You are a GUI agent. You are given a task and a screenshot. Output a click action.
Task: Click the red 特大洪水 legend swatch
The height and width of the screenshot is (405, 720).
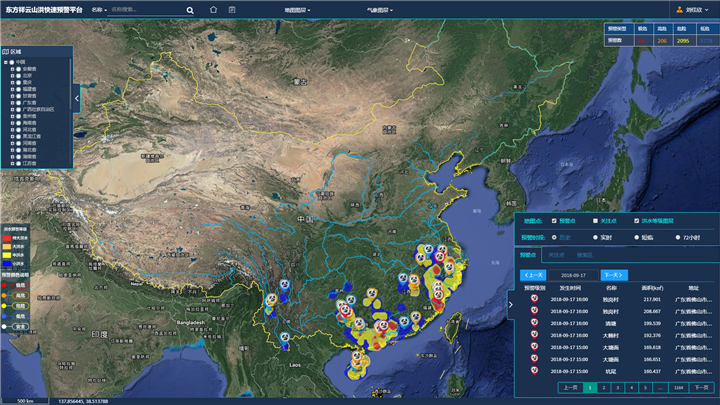pos(7,239)
